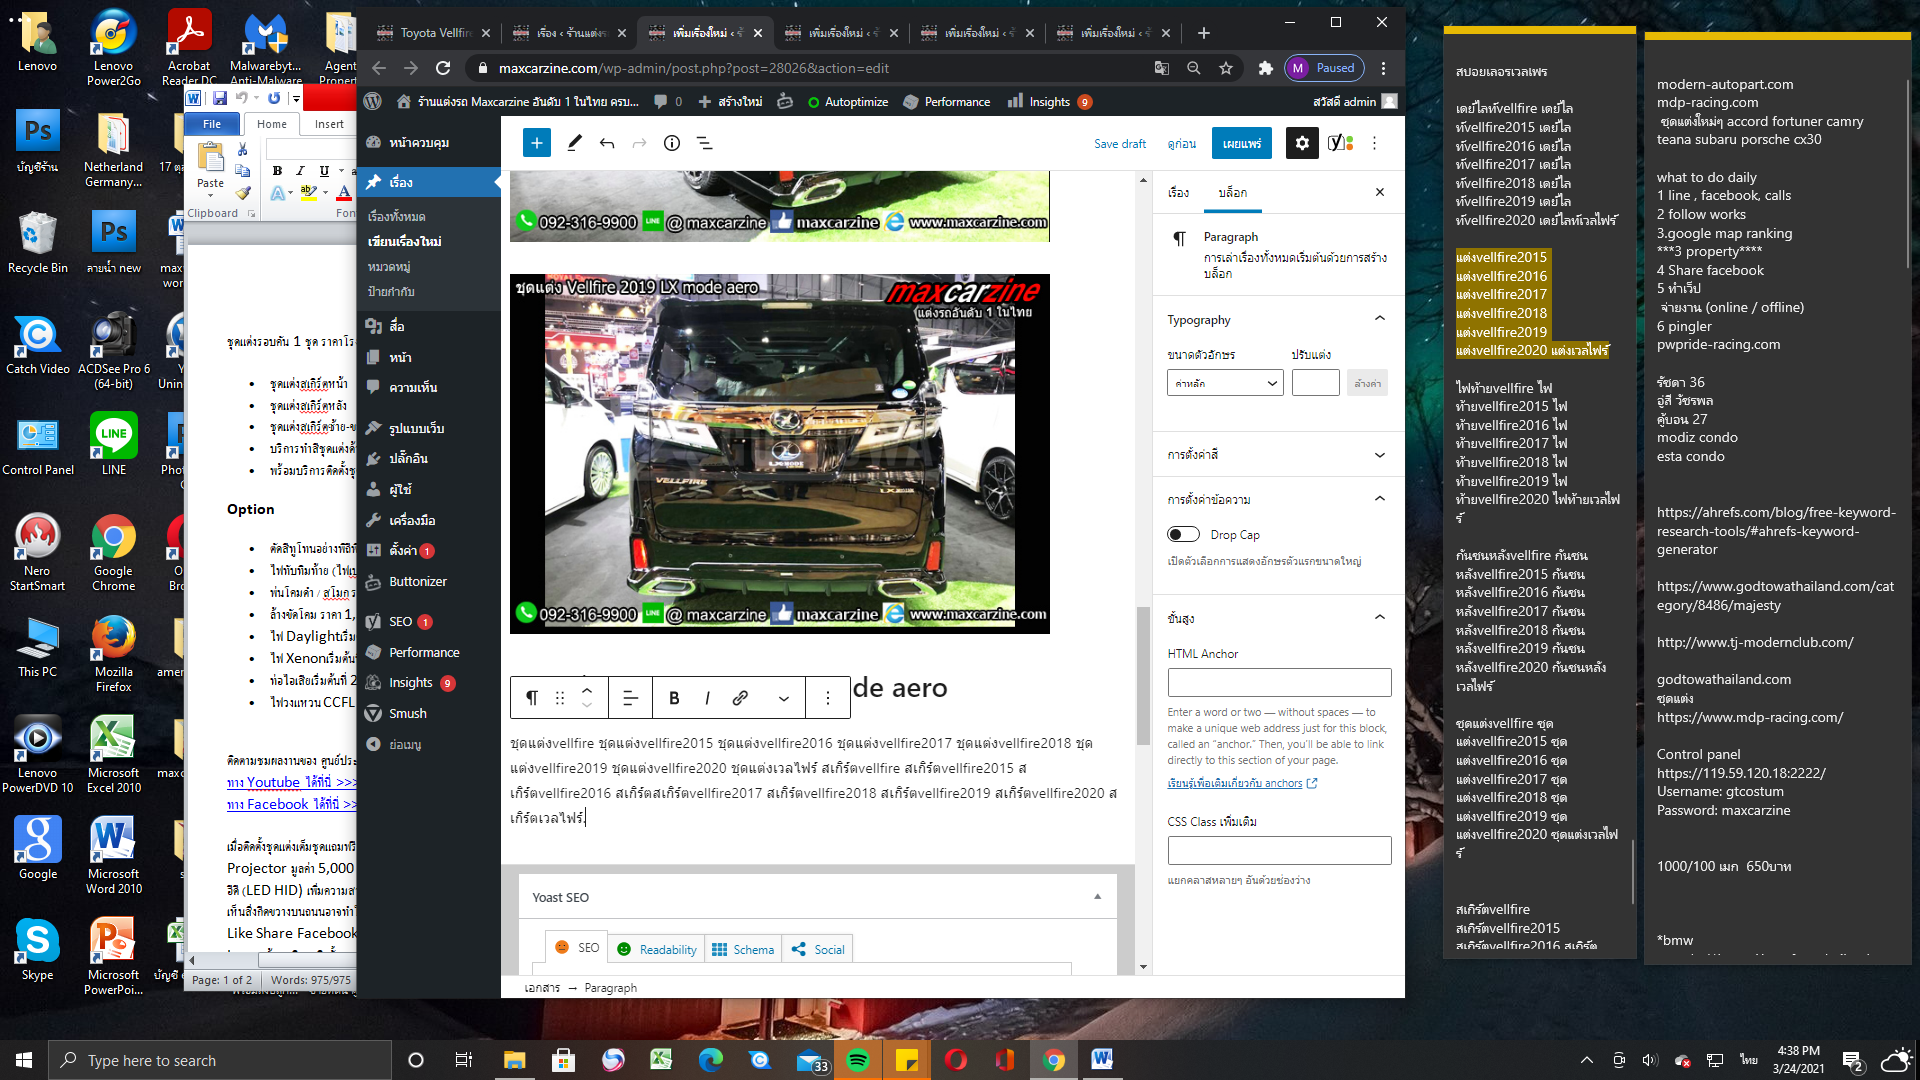Collapse the Typography panel

coord(1380,319)
